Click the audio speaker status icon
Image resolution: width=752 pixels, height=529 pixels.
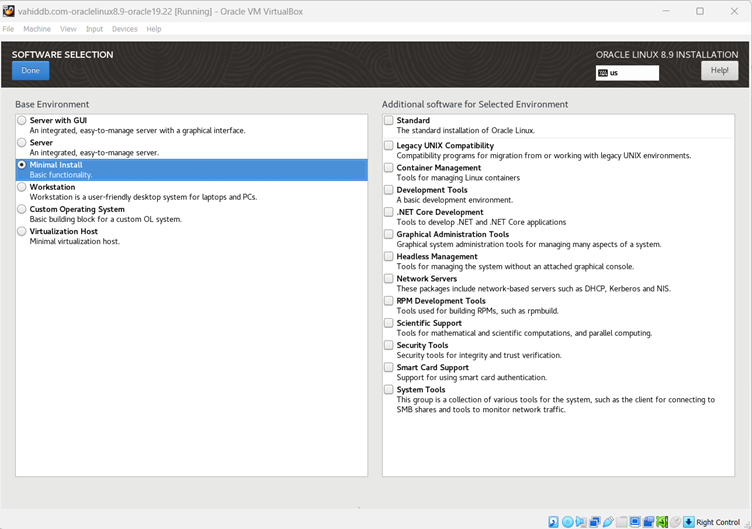(581, 522)
